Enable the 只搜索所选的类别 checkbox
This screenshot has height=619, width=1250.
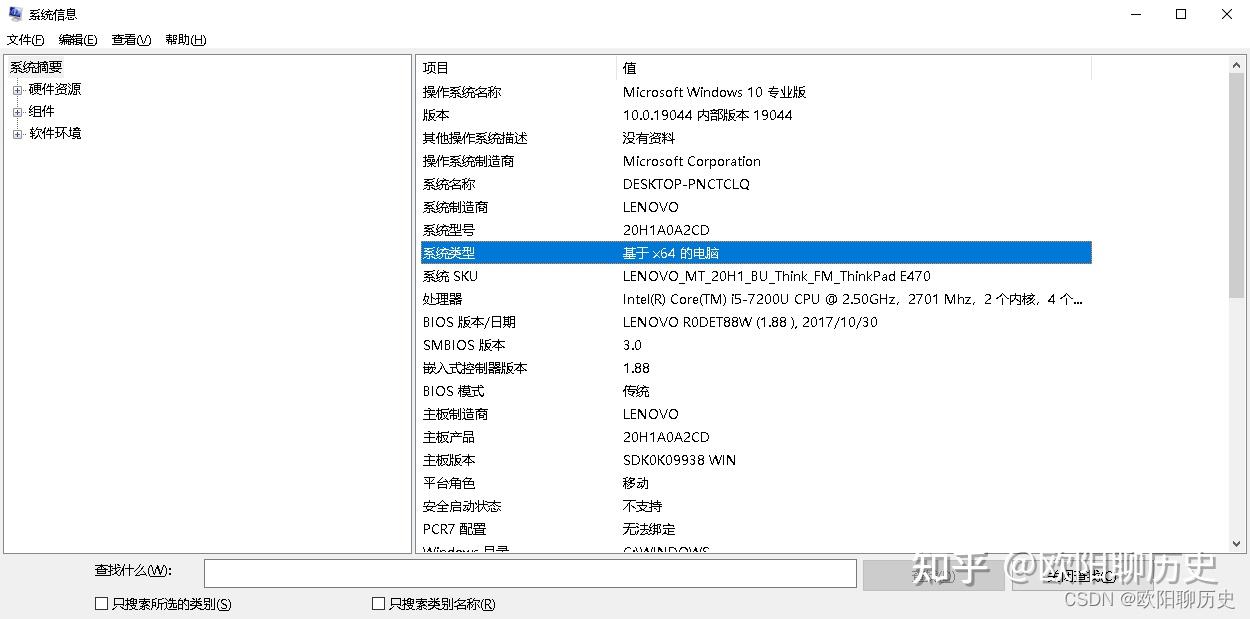pos(101,603)
